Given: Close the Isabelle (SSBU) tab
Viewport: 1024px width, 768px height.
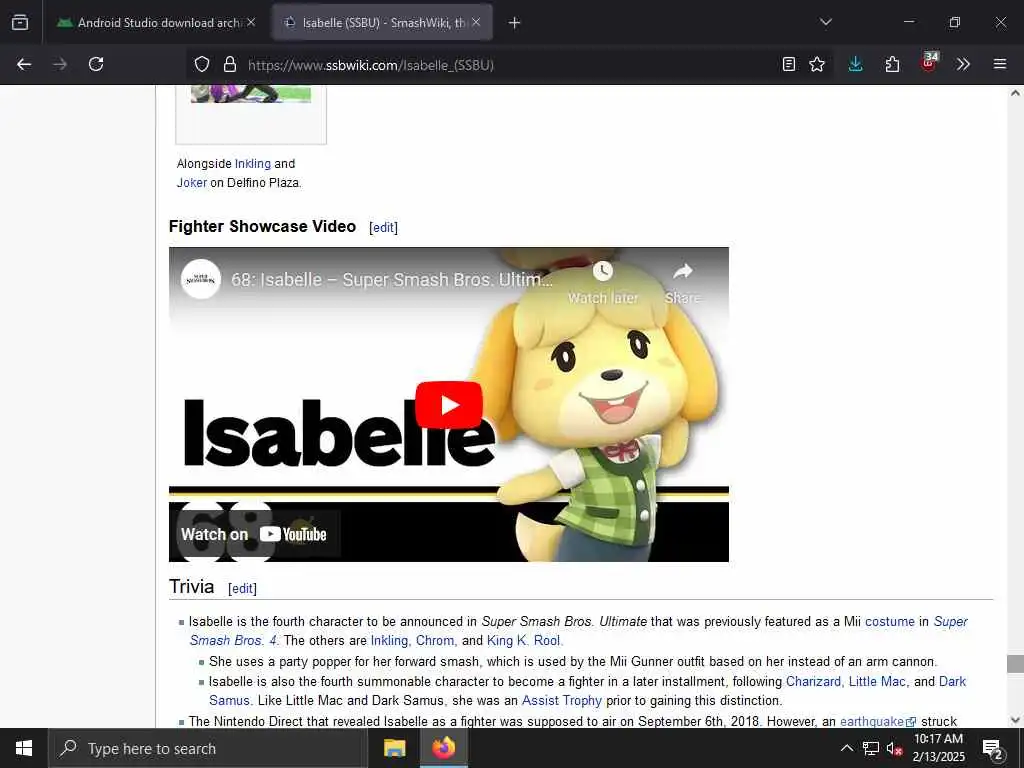Looking at the screenshot, I should point(476,22).
